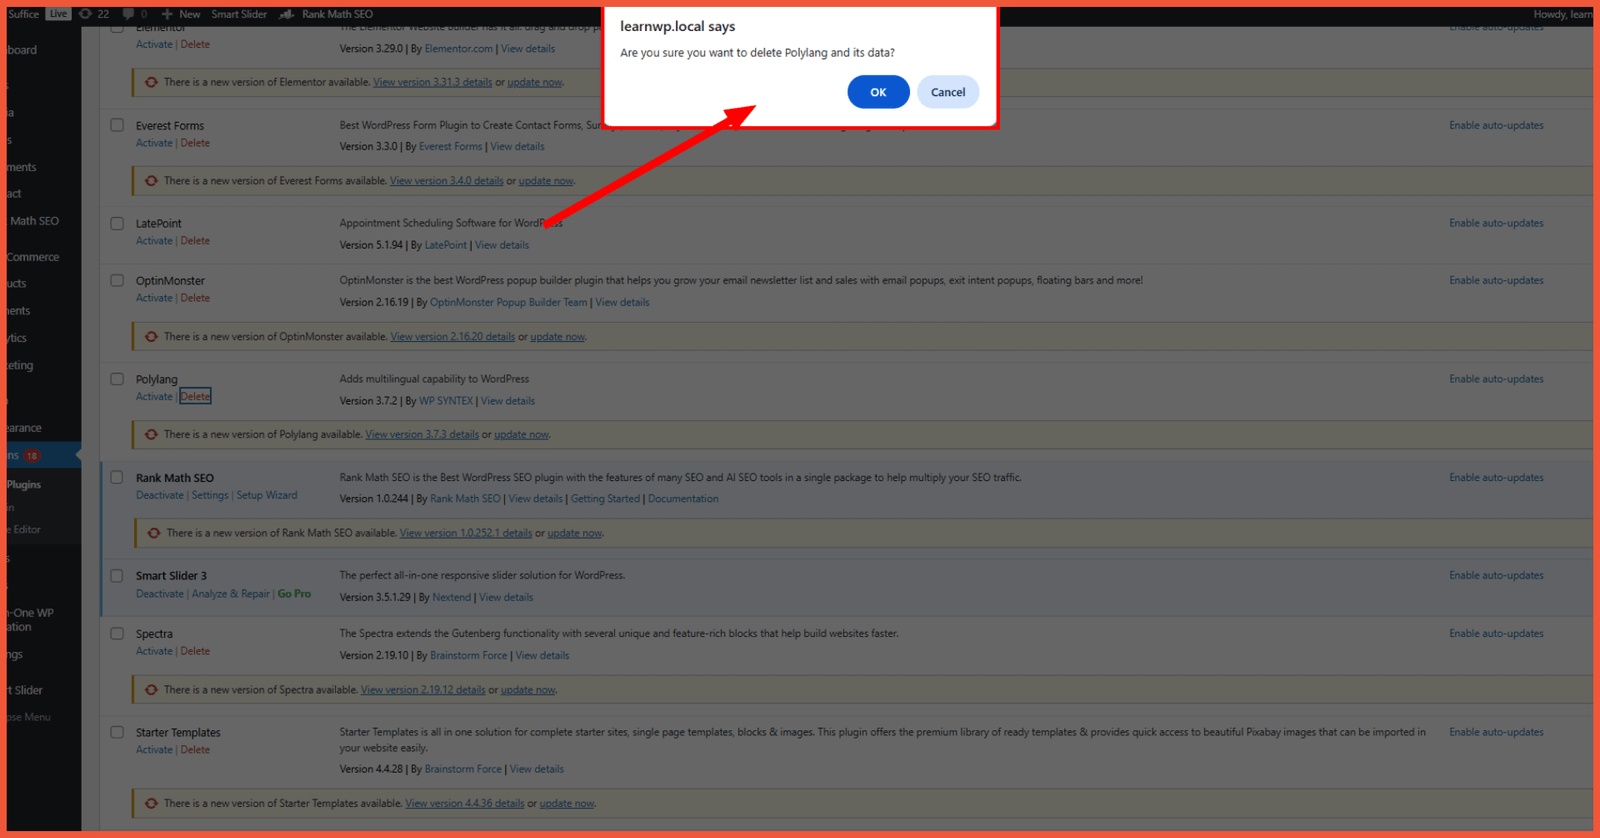Check the Spectra plugin checkbox
The height and width of the screenshot is (838, 1600).
(117, 633)
